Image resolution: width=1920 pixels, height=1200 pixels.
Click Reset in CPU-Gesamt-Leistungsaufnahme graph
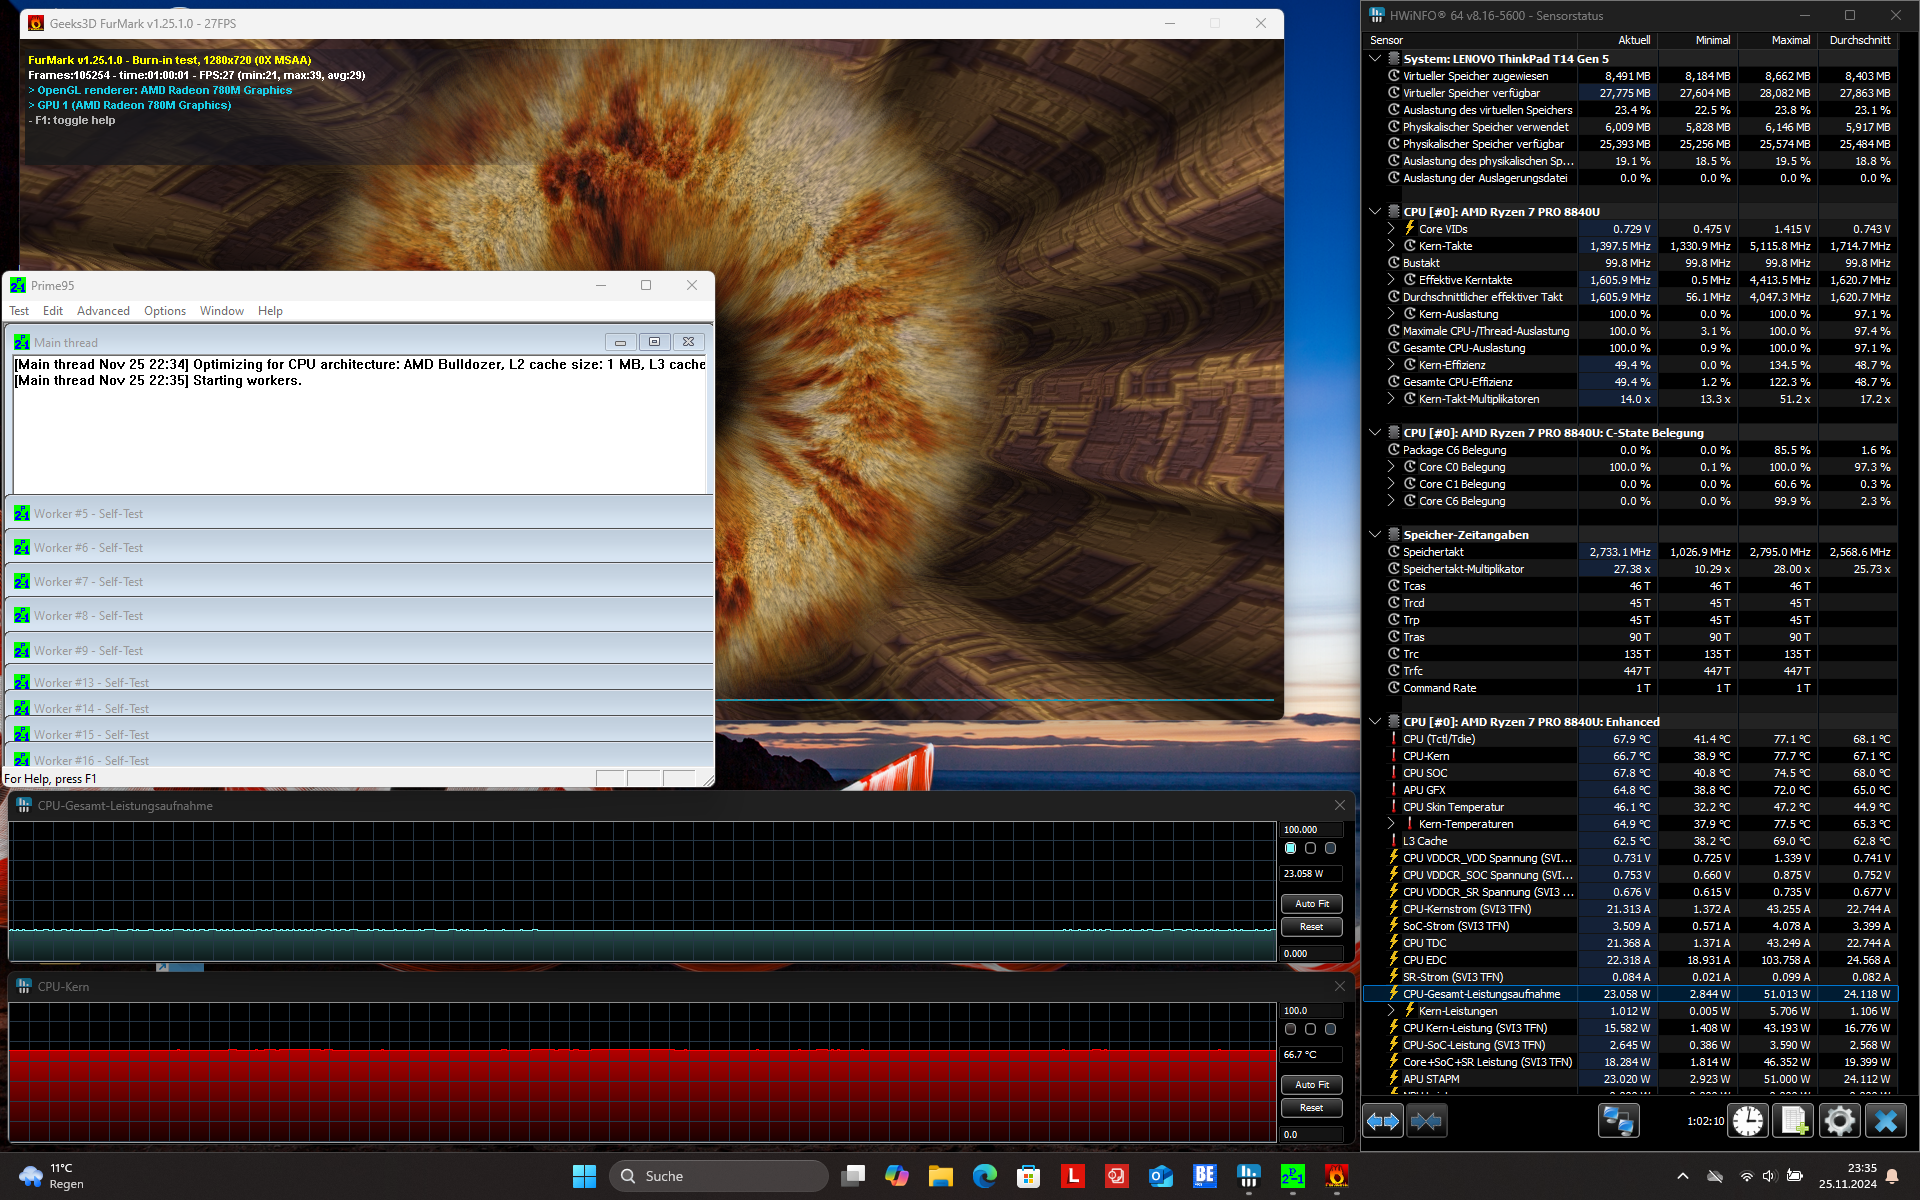point(1311,927)
